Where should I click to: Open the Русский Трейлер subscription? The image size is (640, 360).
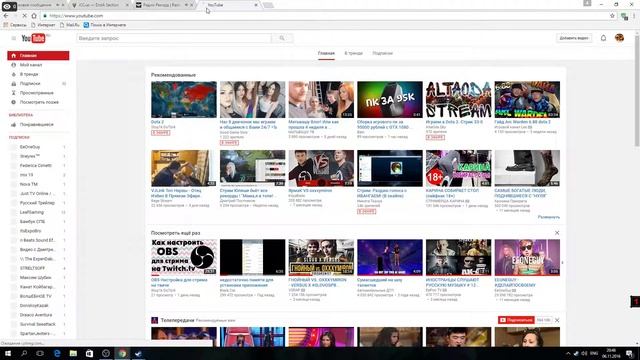point(38,203)
